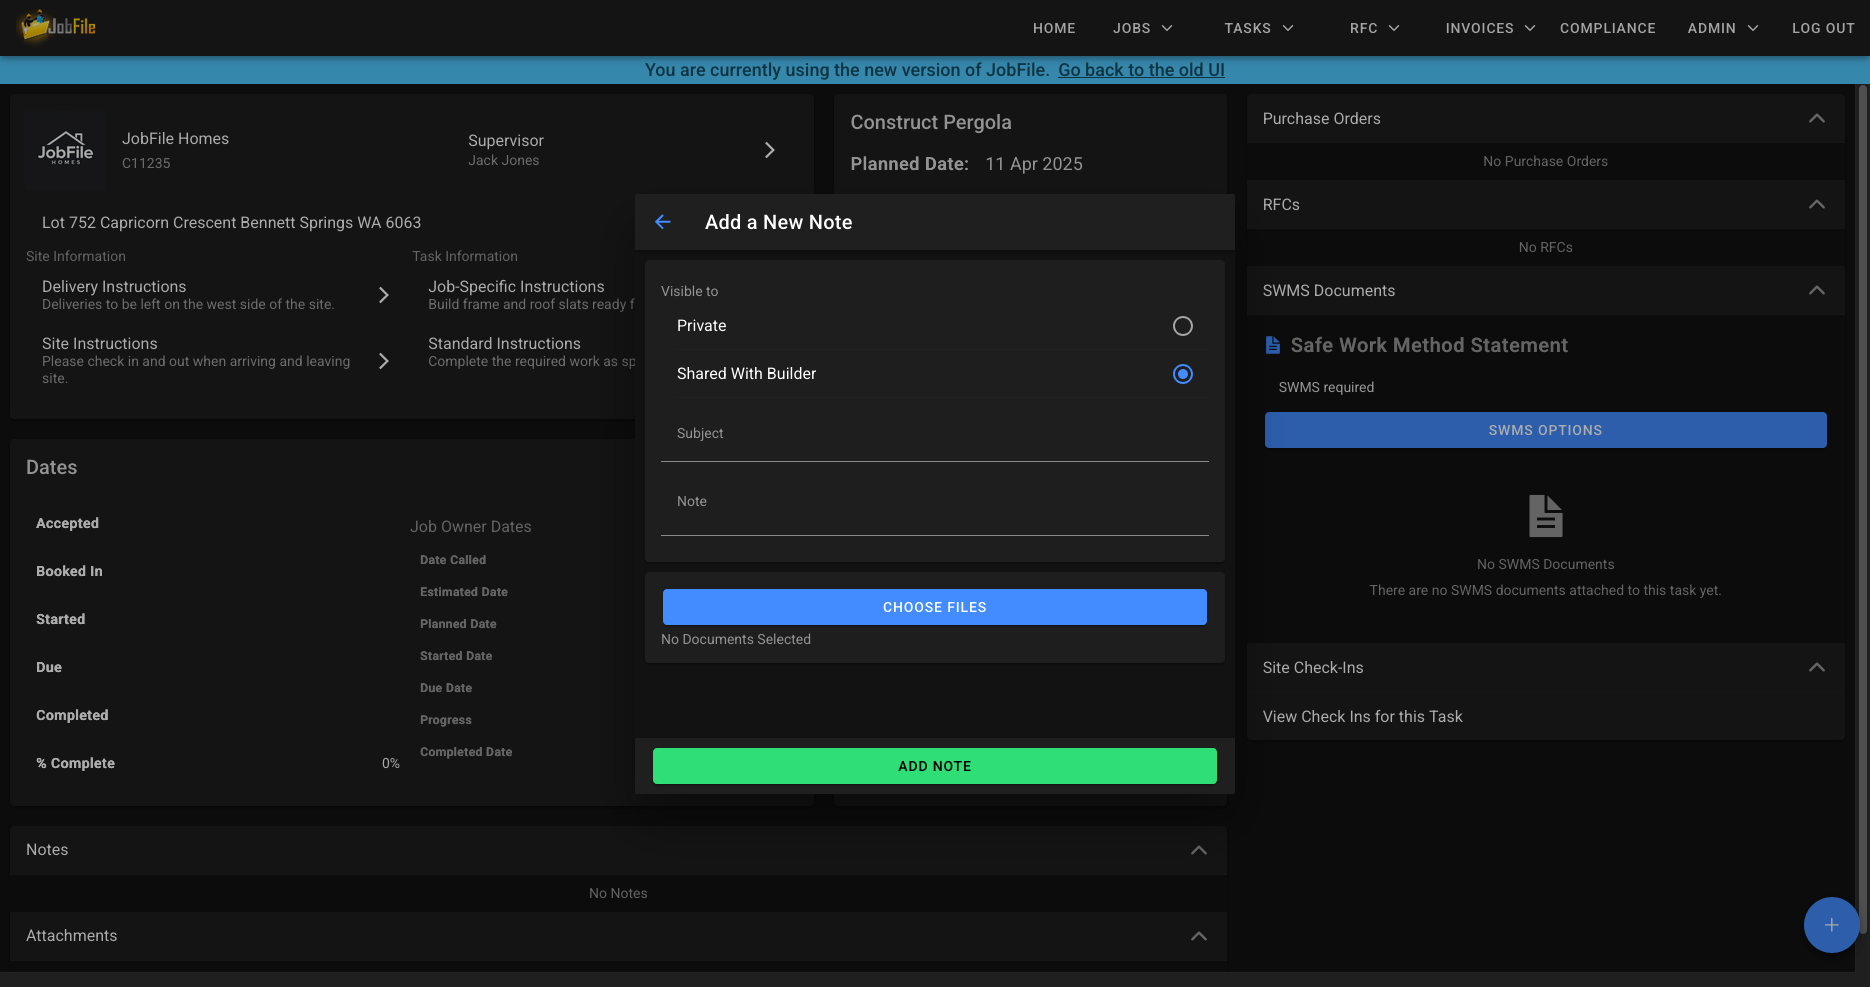
Task: Click the Safe Work Method Statement heading
Action: pos(1429,345)
